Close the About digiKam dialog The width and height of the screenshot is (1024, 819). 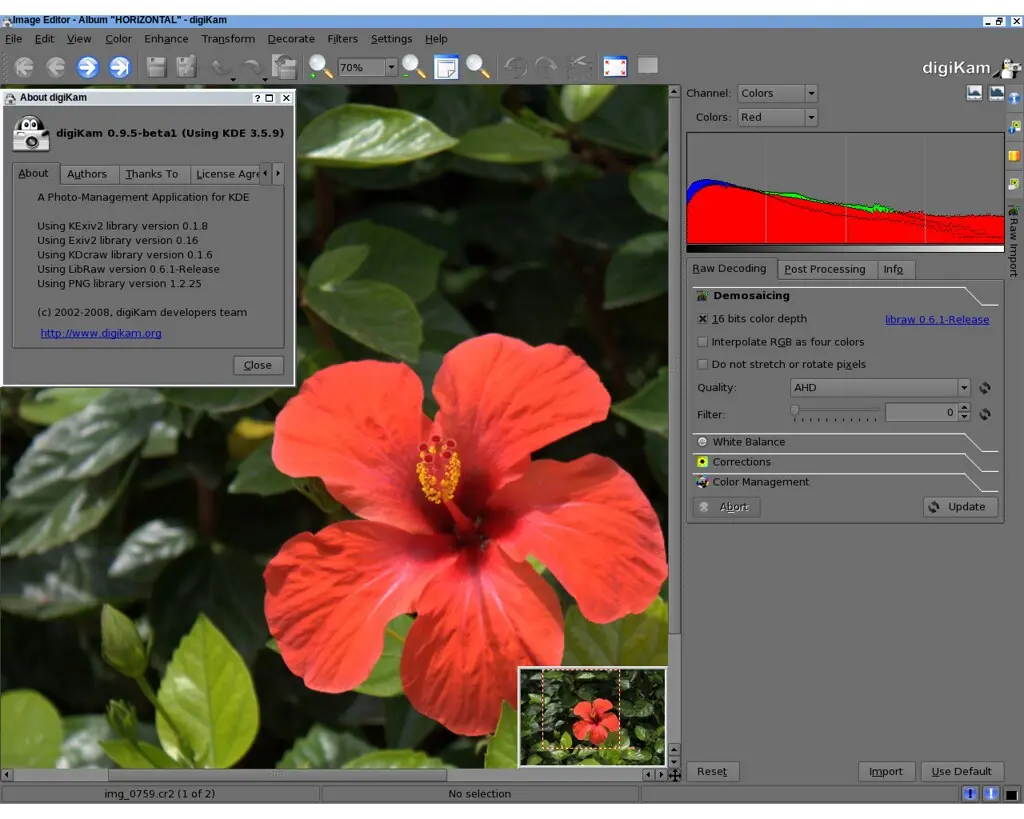(x=257, y=365)
